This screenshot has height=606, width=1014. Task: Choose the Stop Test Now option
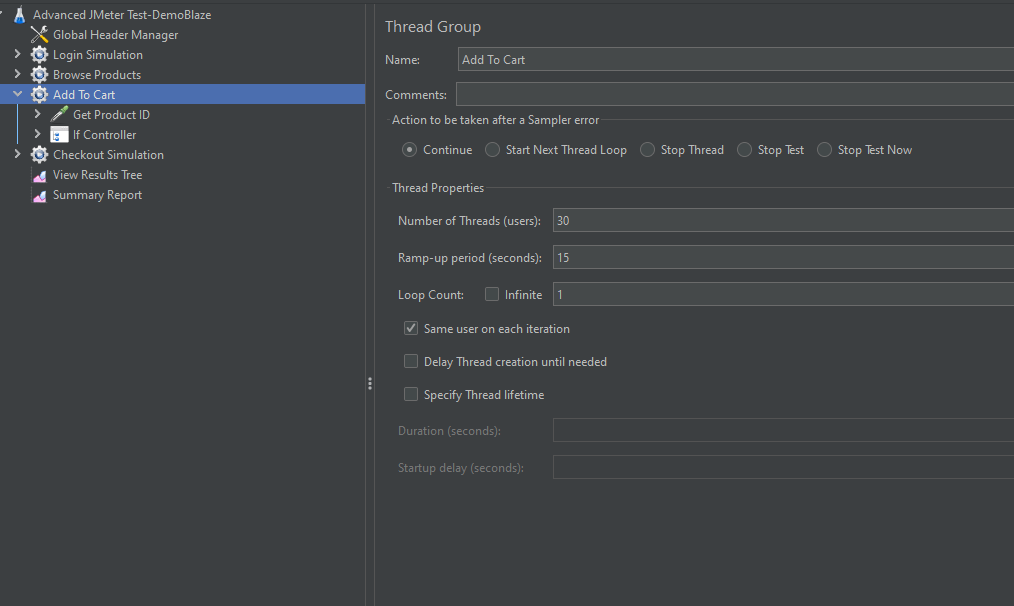coord(825,149)
